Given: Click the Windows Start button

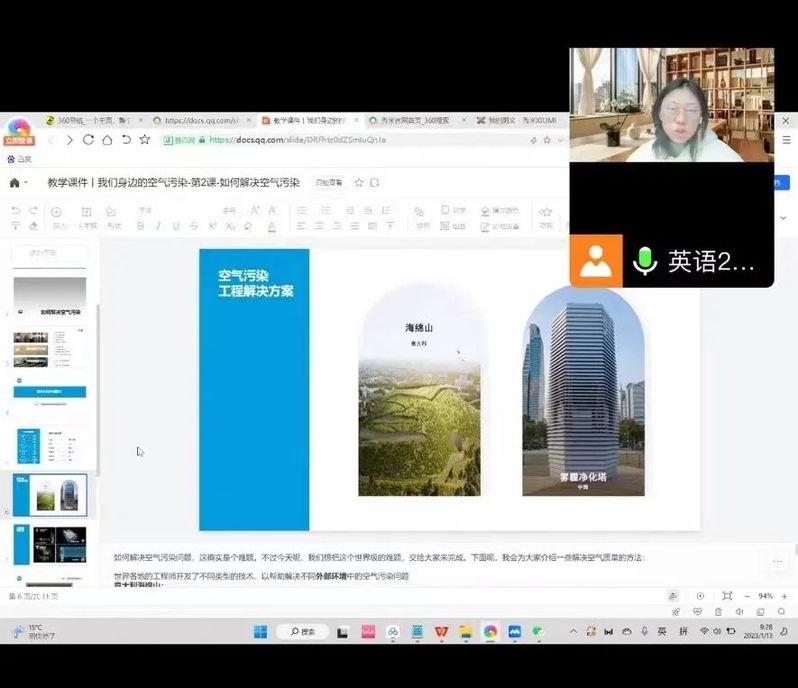Looking at the screenshot, I should (x=261, y=632).
